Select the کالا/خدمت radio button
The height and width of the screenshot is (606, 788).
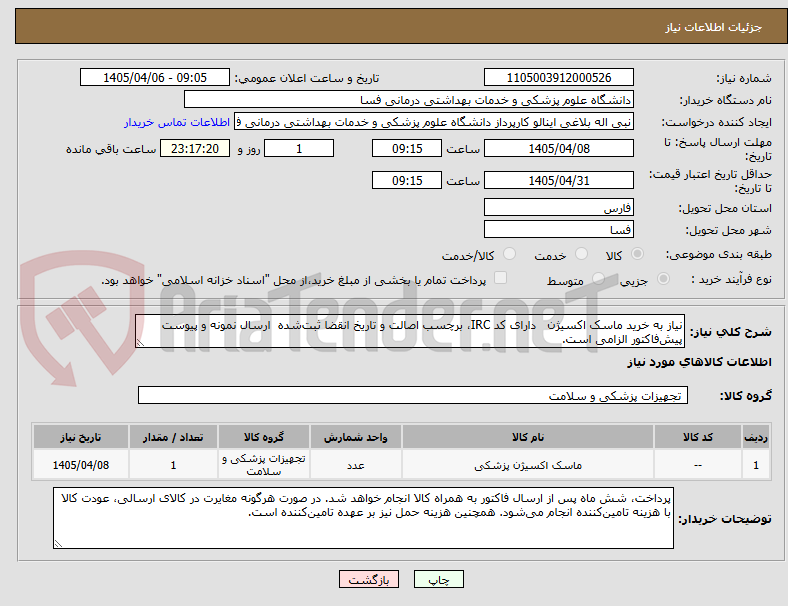(510, 254)
